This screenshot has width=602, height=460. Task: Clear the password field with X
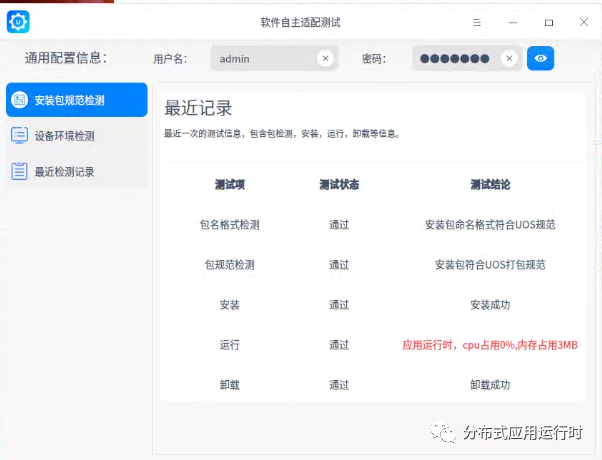click(x=509, y=58)
